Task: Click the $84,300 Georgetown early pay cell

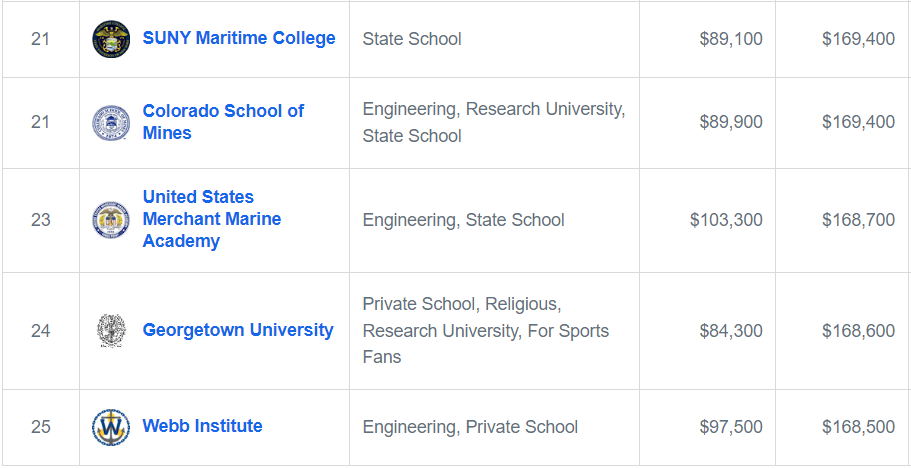Action: pyautogui.click(x=708, y=331)
